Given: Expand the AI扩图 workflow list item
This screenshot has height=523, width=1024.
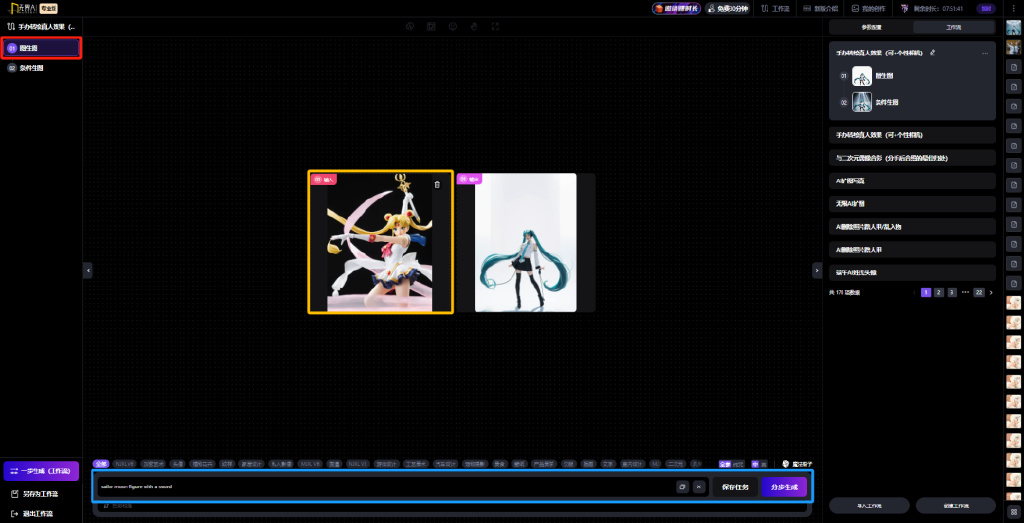Looking at the screenshot, I should pos(912,181).
